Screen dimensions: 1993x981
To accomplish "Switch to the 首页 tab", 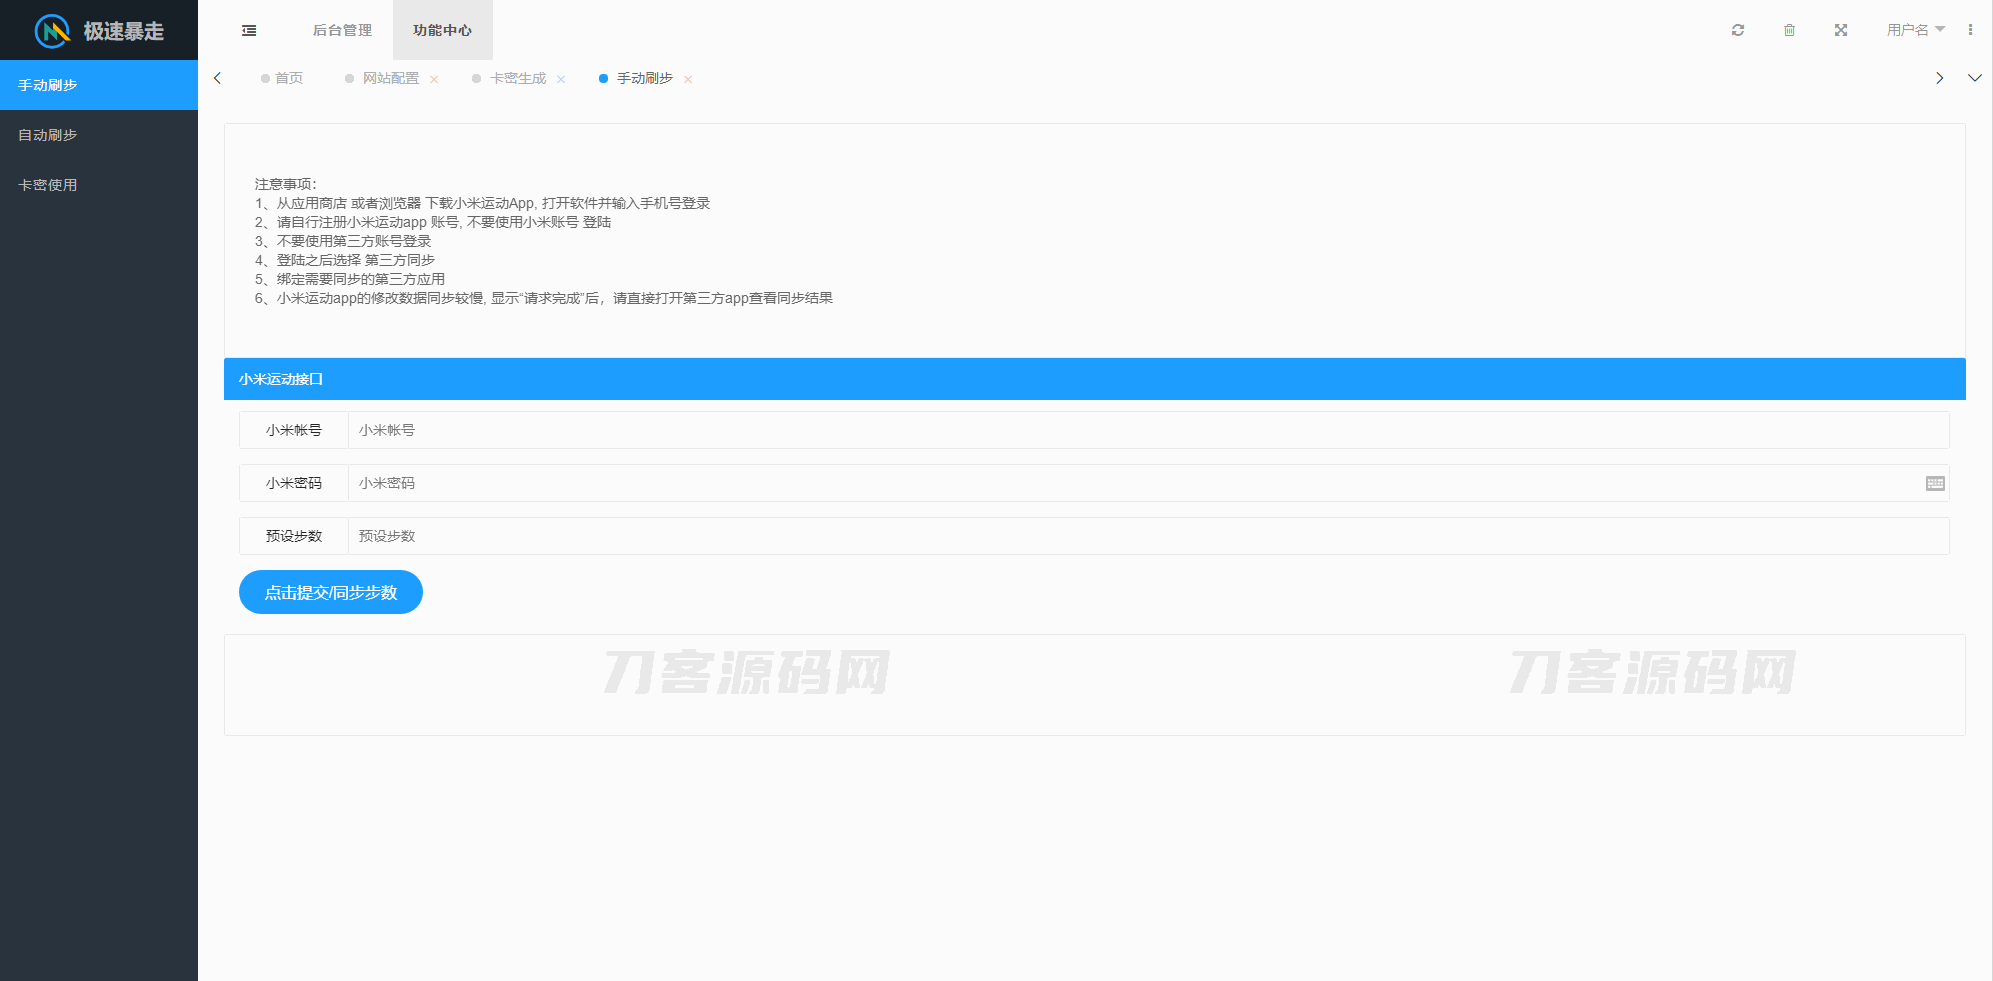I will pos(288,78).
